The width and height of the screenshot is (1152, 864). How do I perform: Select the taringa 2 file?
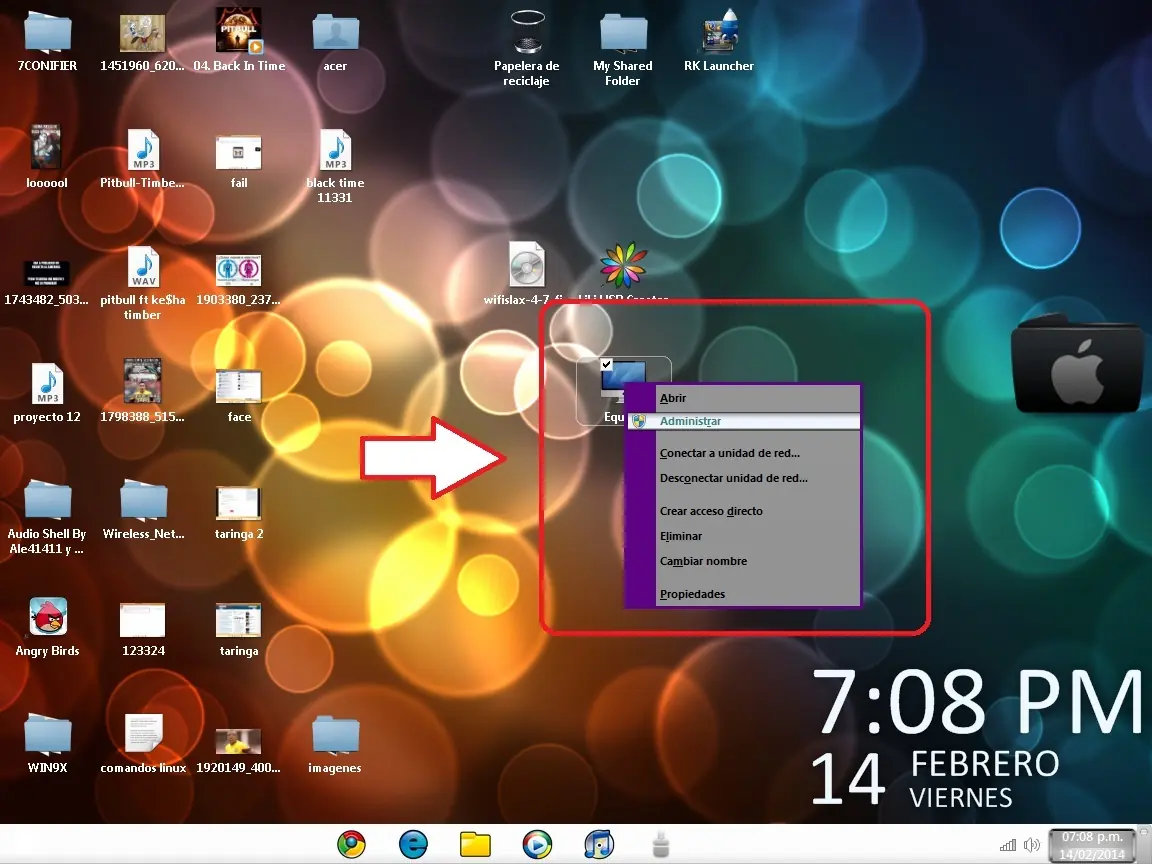point(238,503)
